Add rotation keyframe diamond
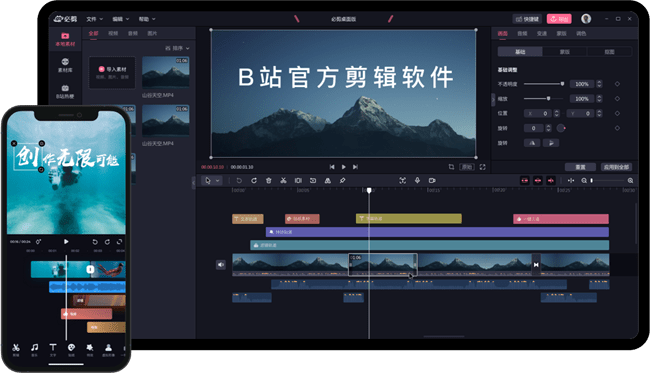 coord(617,128)
